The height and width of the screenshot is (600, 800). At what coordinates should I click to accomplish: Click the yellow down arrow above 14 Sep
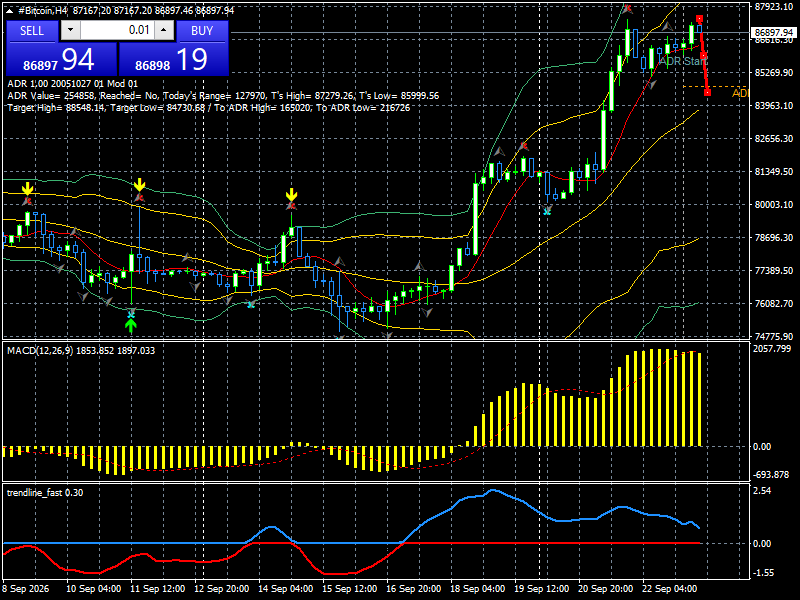291,194
